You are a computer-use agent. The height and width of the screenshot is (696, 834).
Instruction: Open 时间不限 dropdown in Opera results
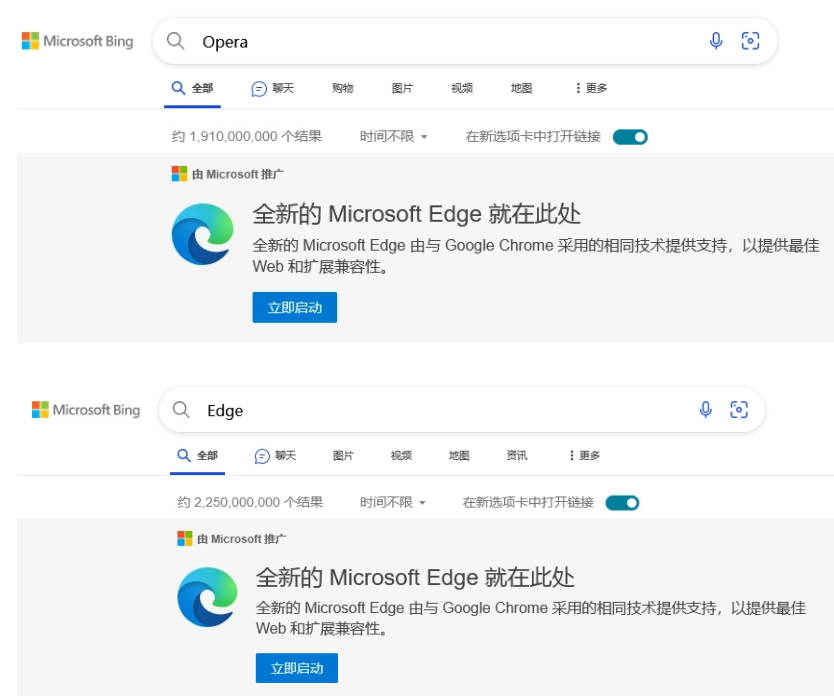[394, 137]
